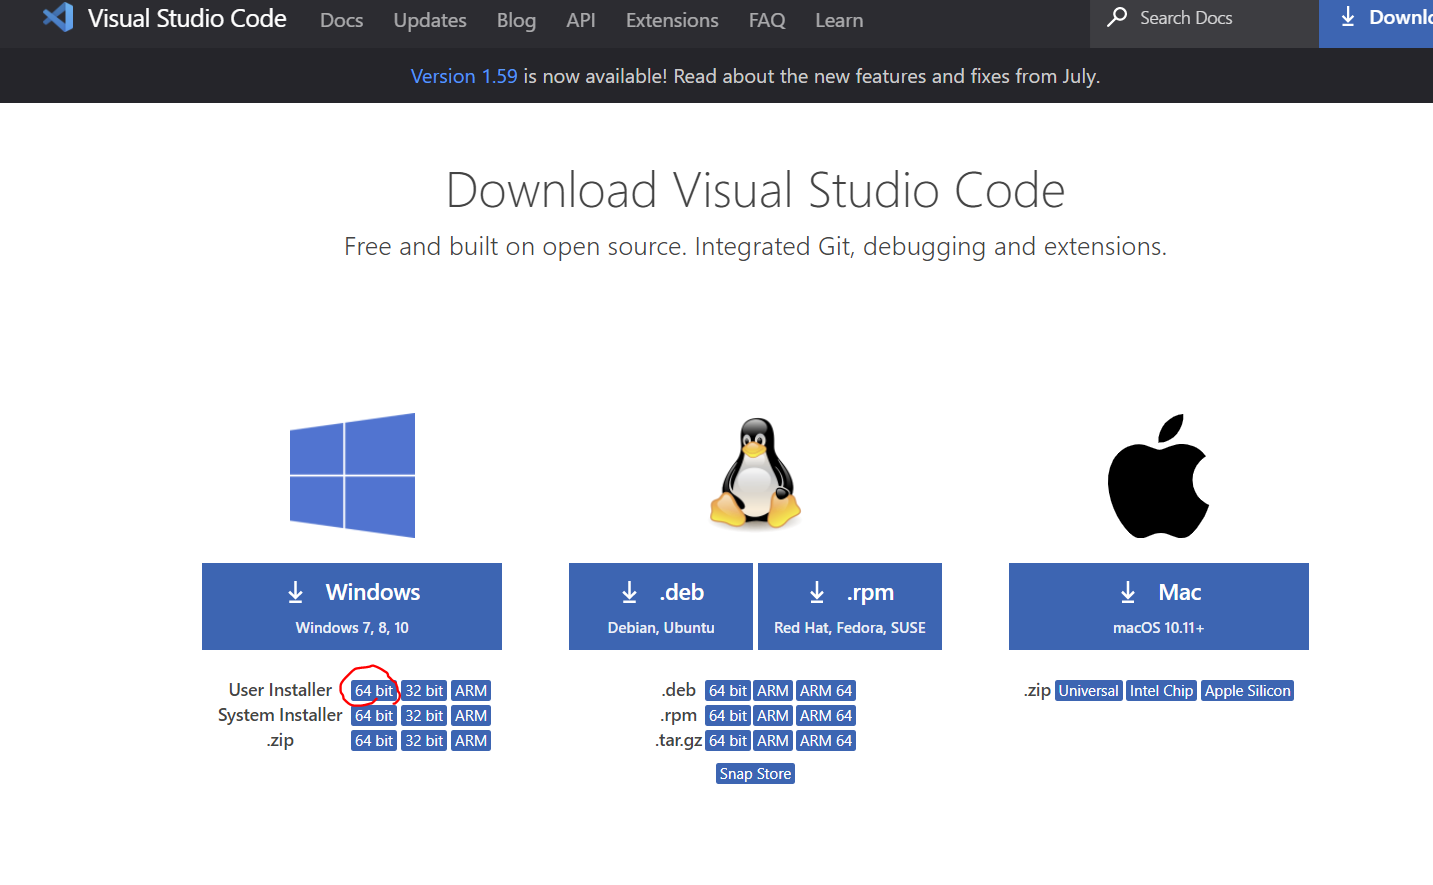Open the Updates page
Viewport: 1433px width, 885px height.
click(x=430, y=20)
